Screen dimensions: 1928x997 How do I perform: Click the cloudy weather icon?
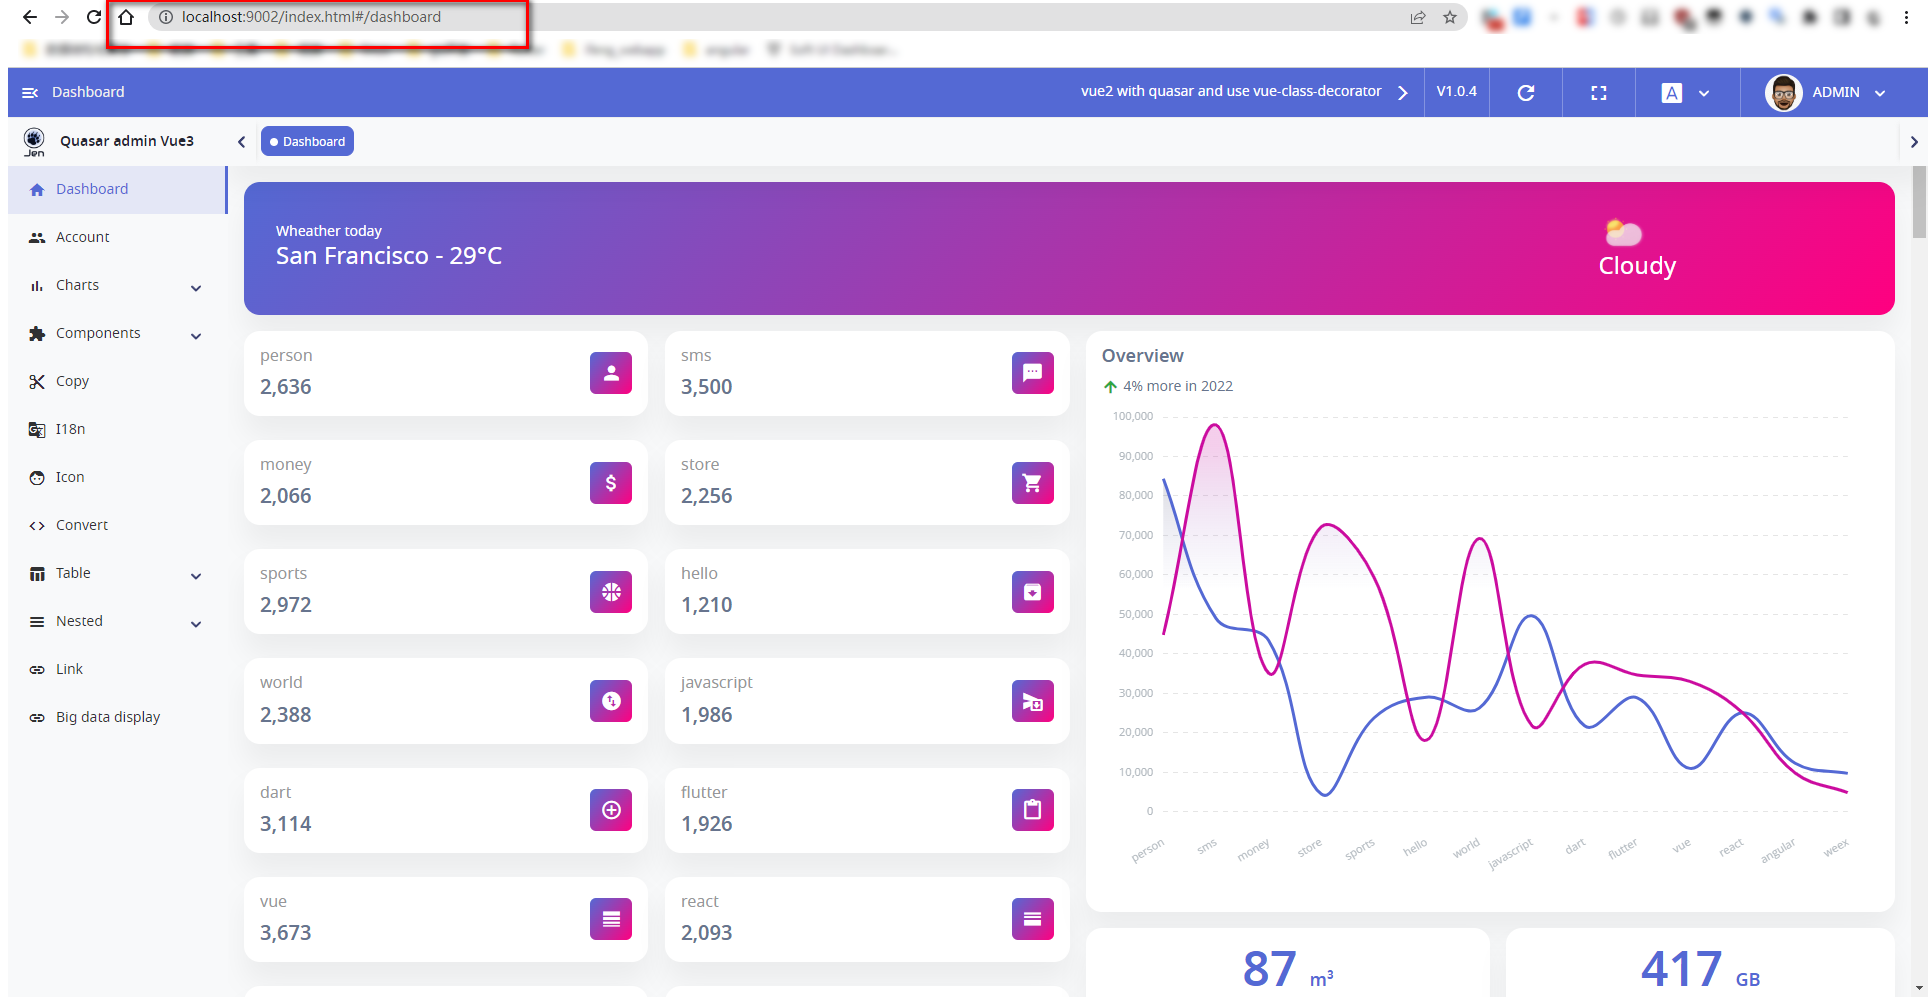[1623, 233]
